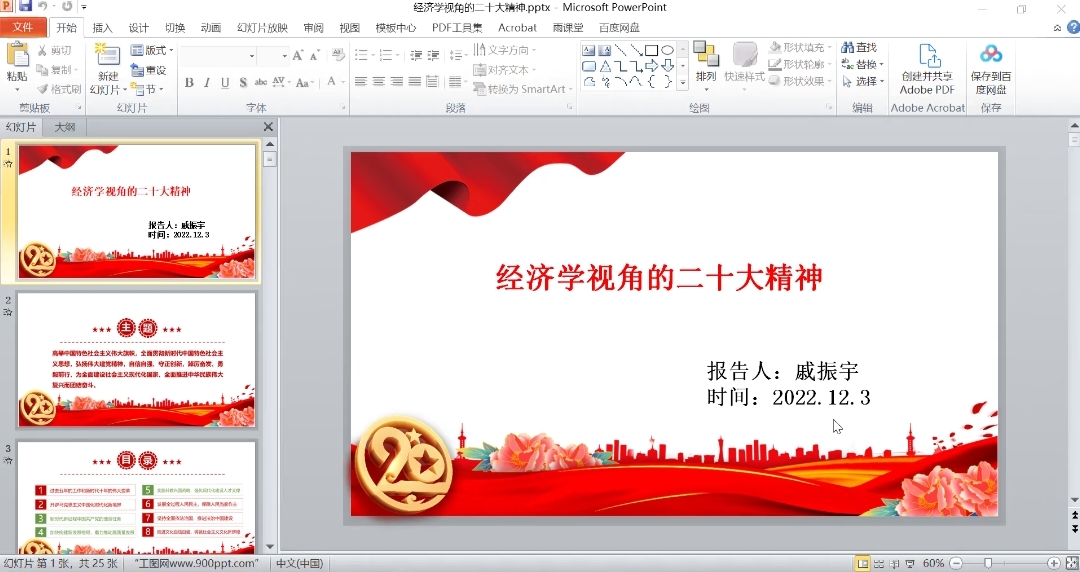Select the oval shape in shapes gallery
The height and width of the screenshot is (572, 1080).
point(667,50)
